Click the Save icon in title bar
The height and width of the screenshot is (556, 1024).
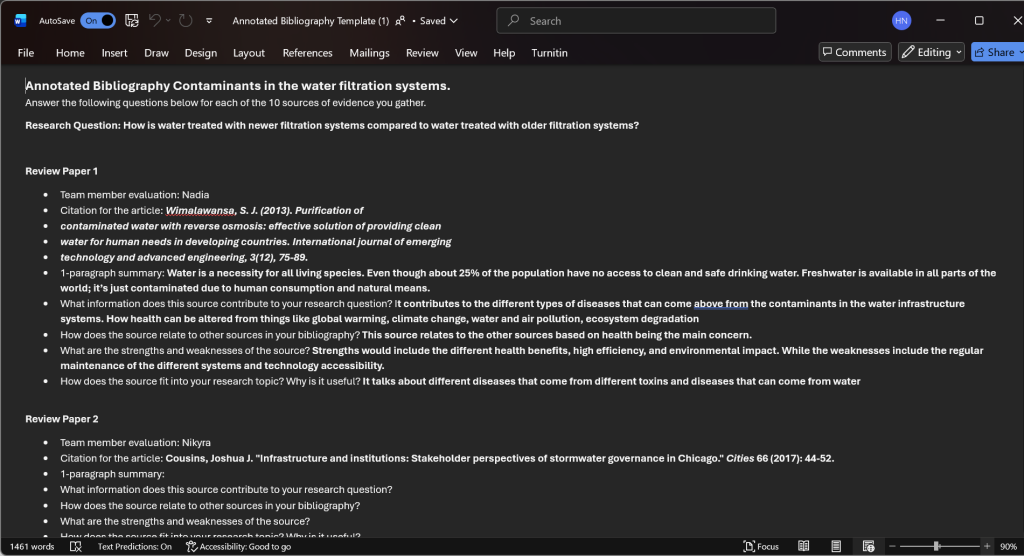coord(131,20)
